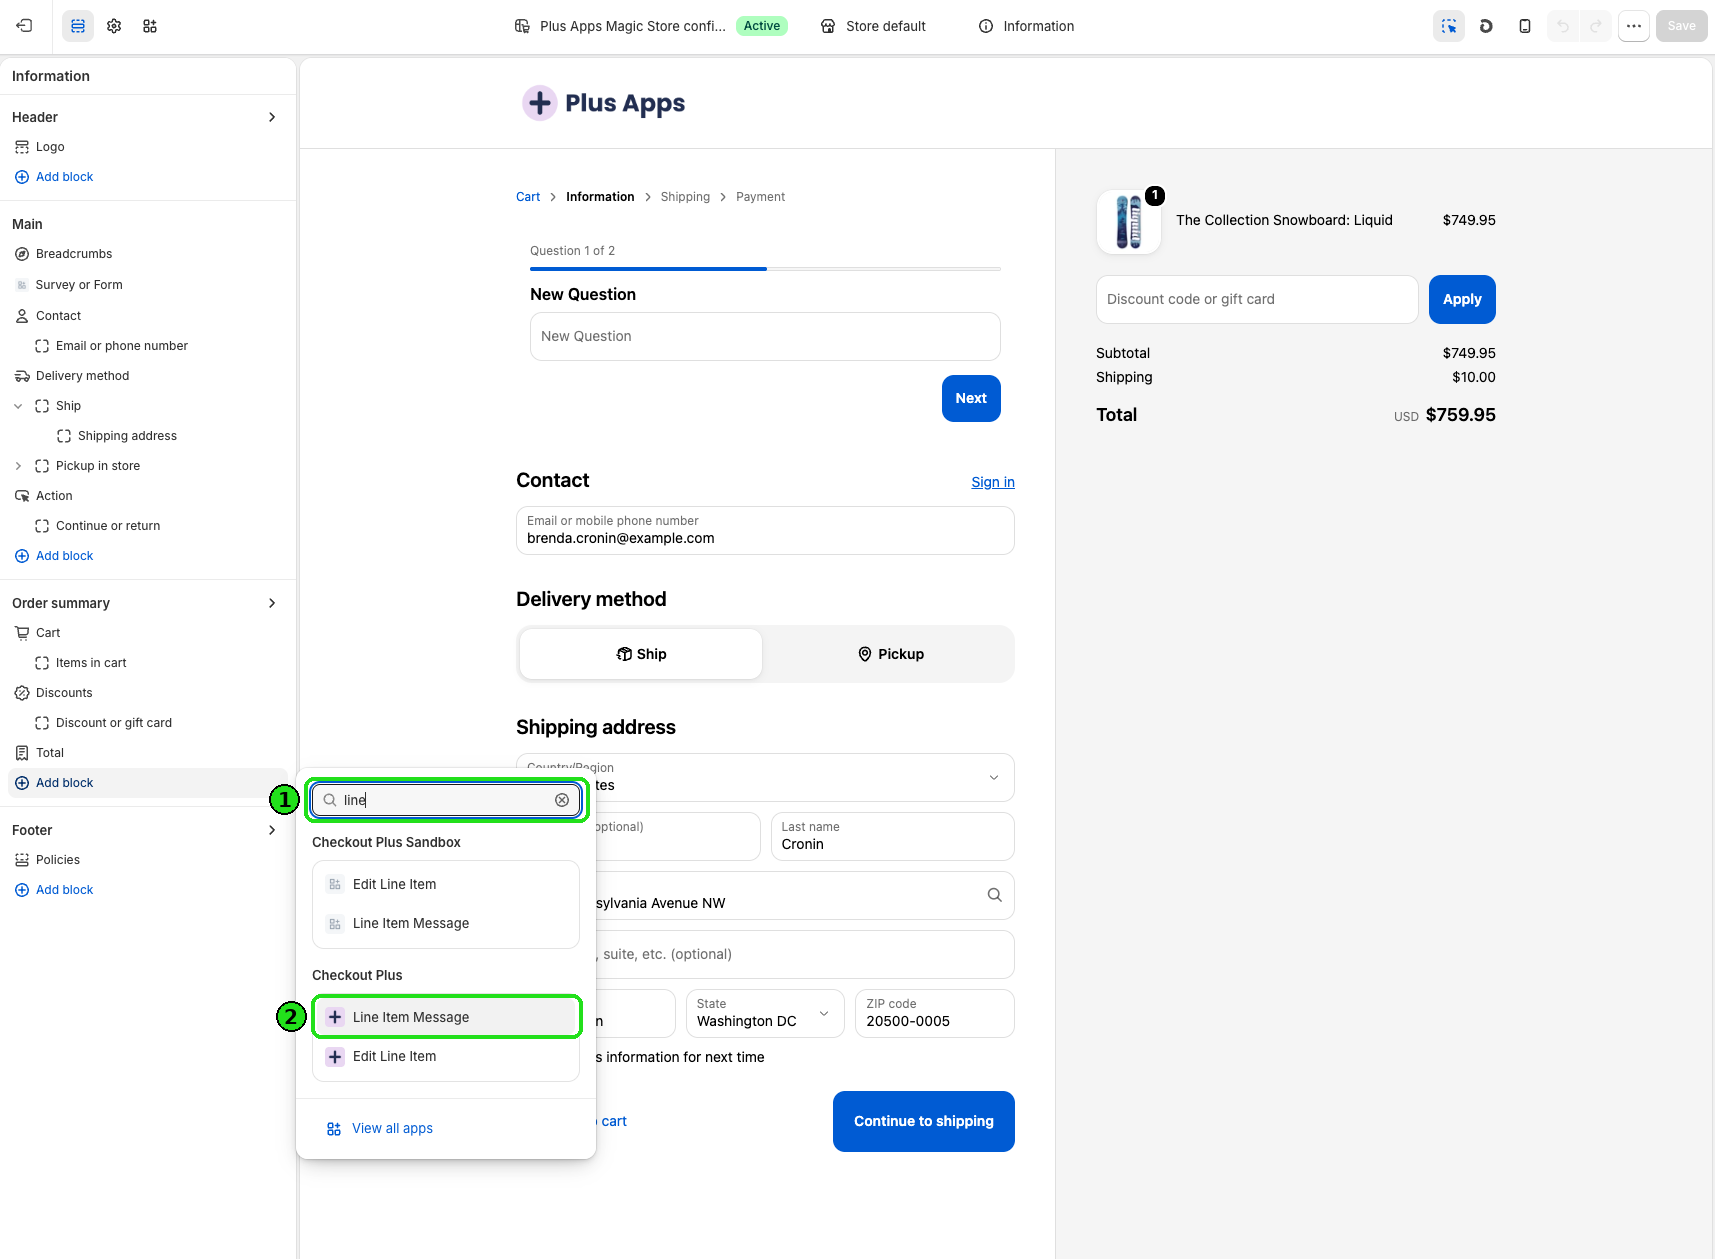The width and height of the screenshot is (1715, 1259).
Task: Collapse the Ship tree item
Action: [18, 406]
